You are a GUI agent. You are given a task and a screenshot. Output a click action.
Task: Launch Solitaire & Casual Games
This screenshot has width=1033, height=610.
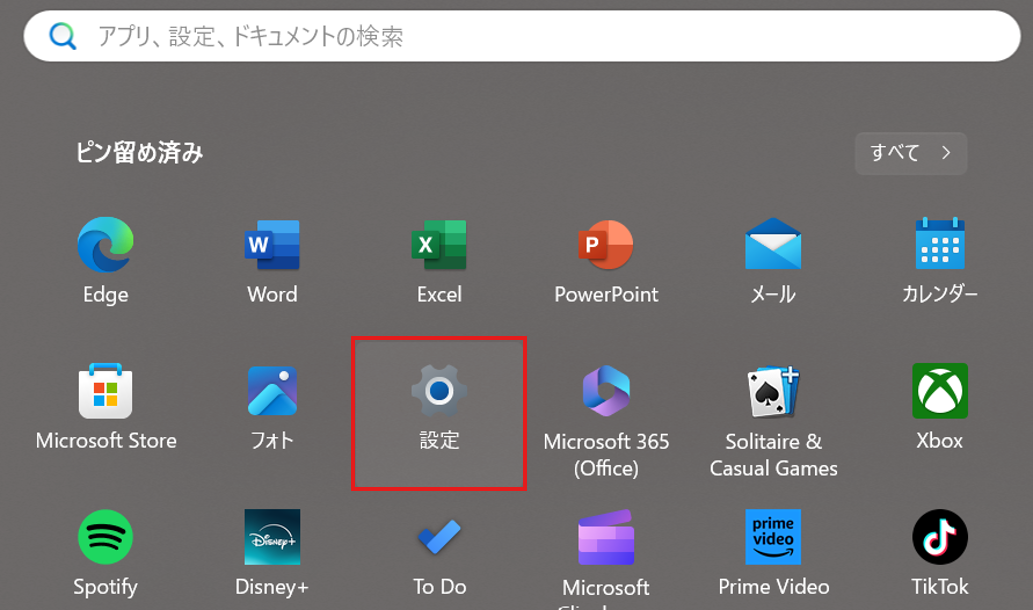772,405
